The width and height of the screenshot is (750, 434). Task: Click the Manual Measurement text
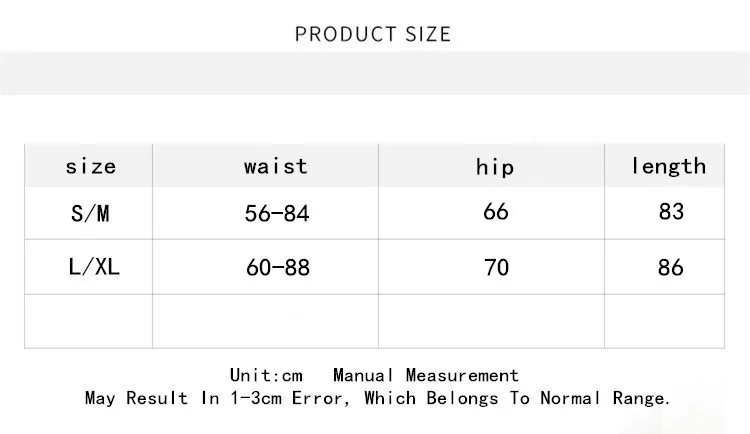[x=426, y=375]
